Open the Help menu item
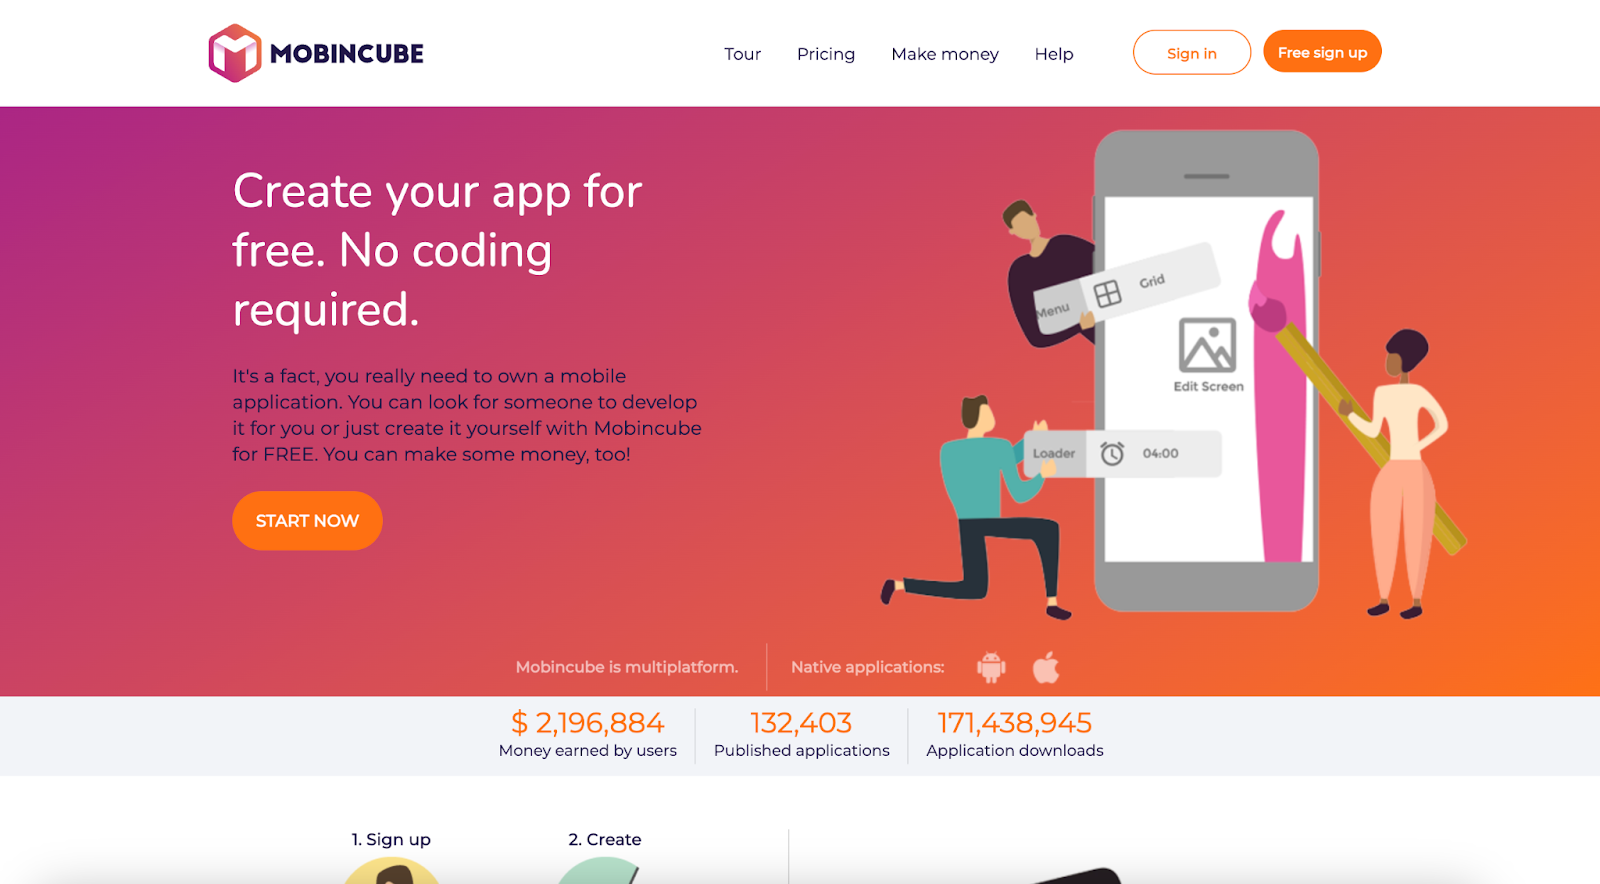1600x884 pixels. coord(1054,54)
